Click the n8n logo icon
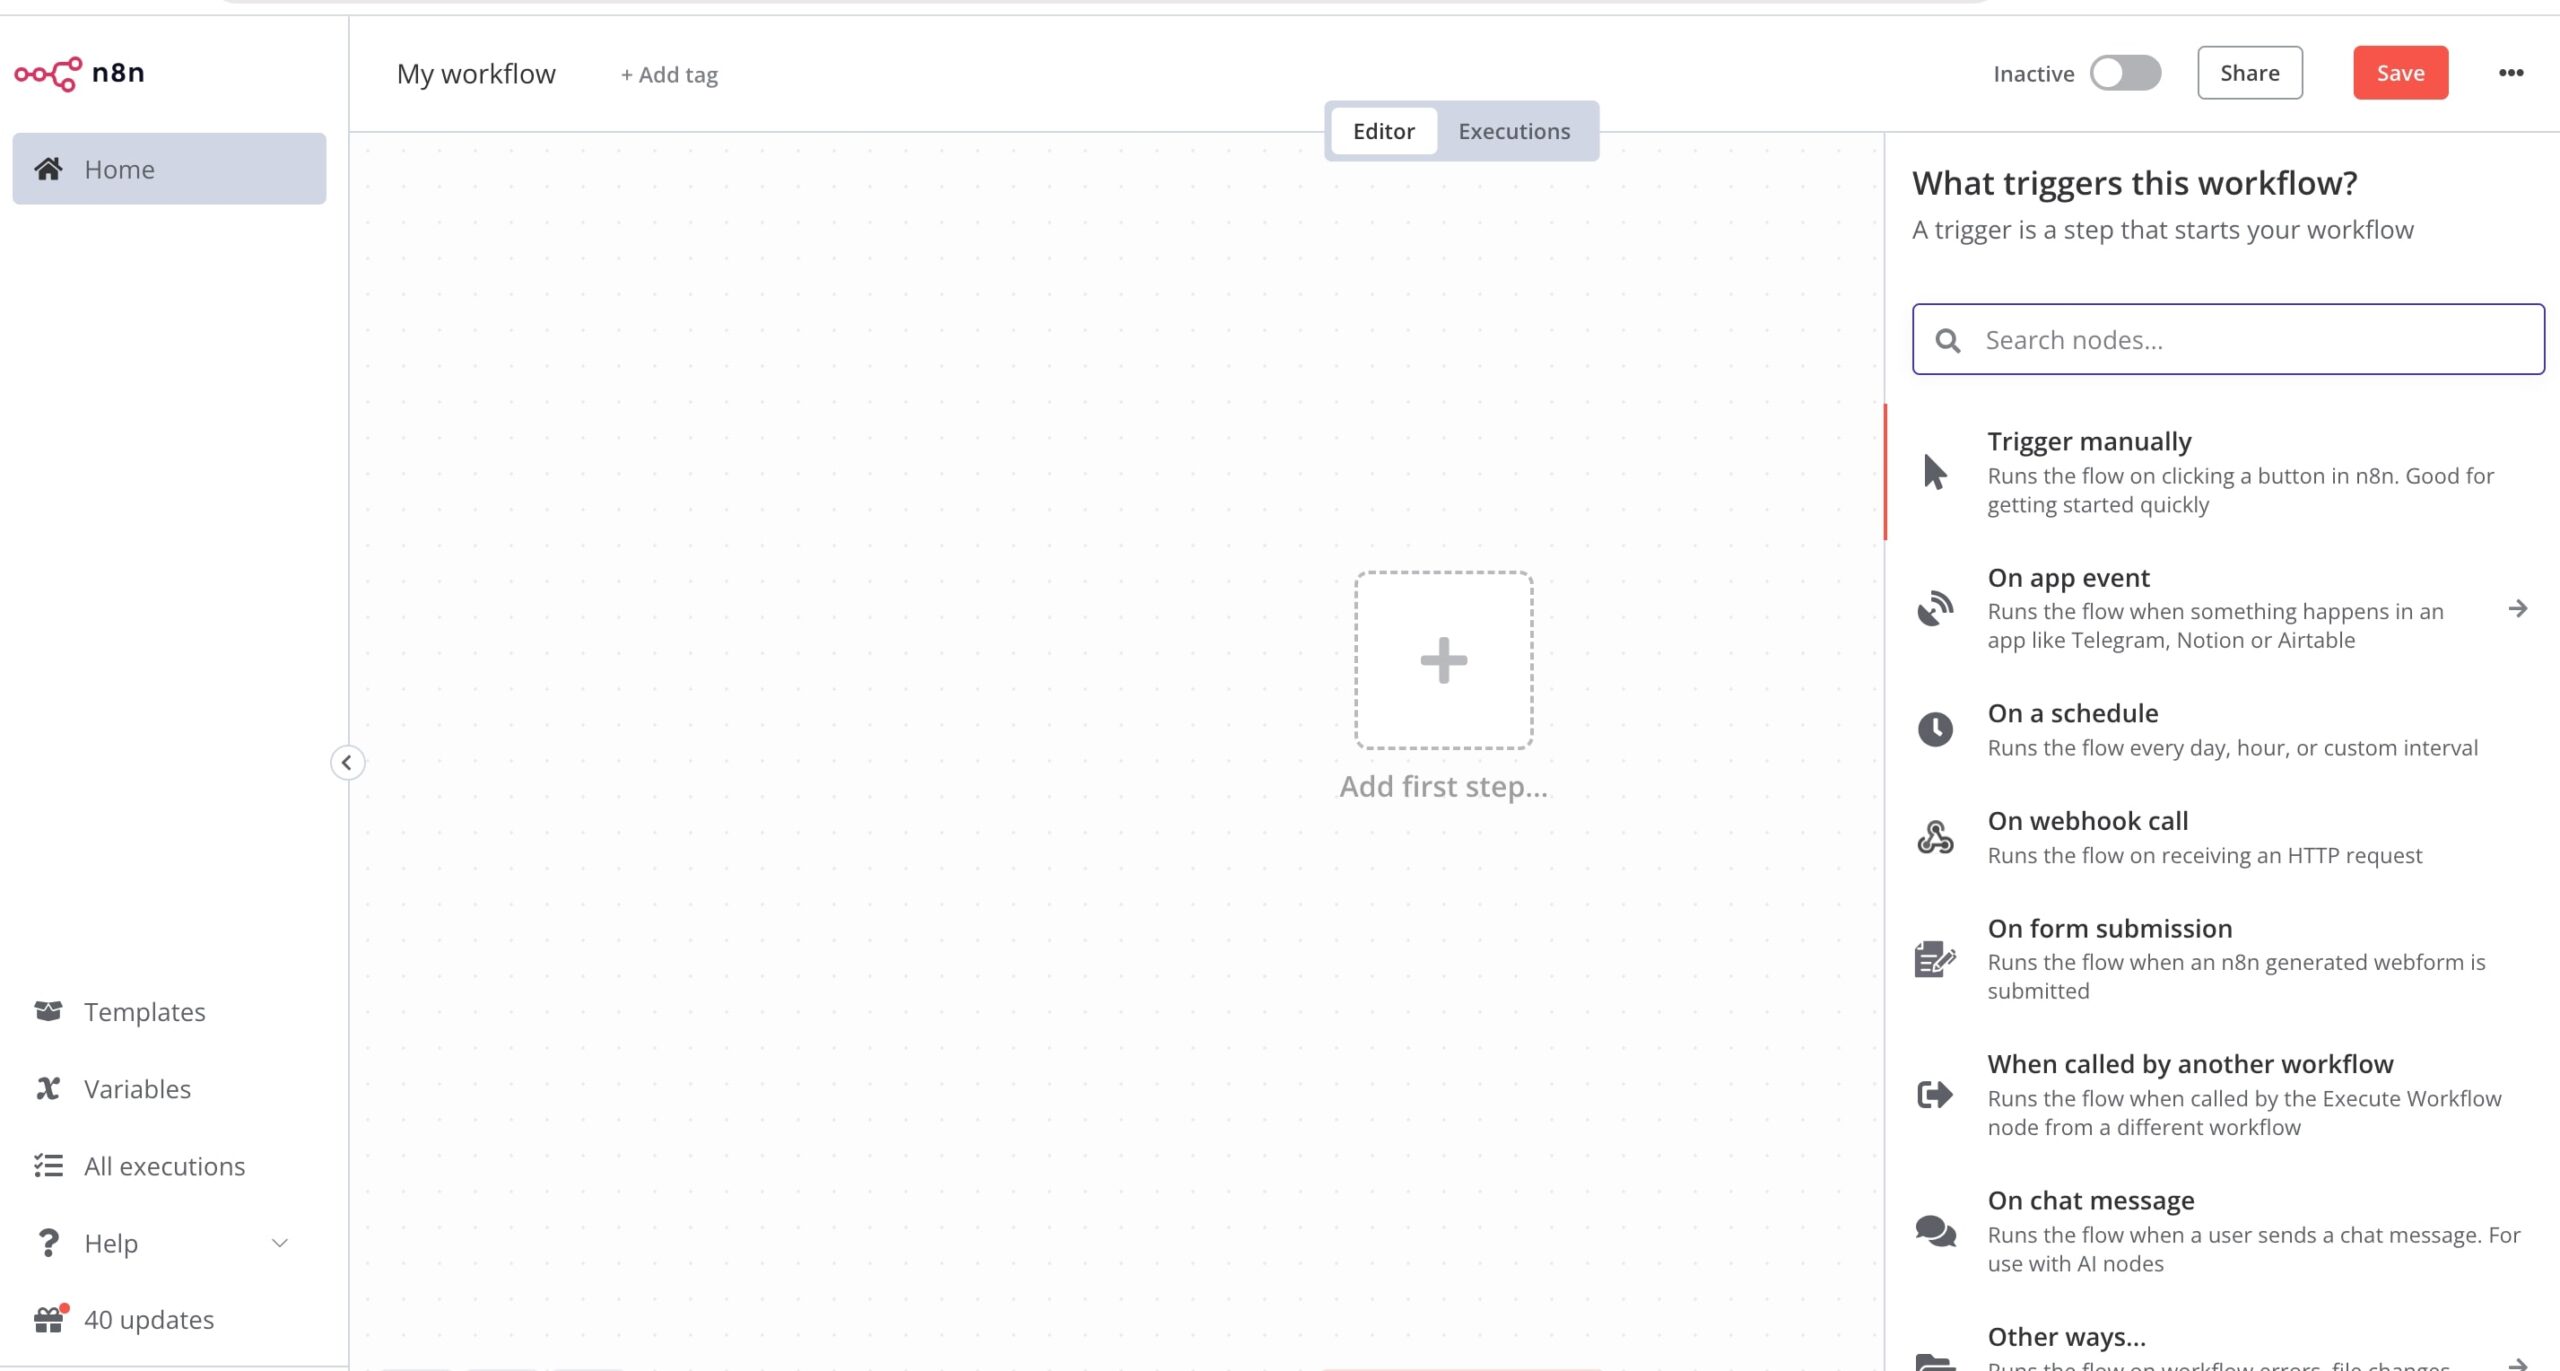 pyautogui.click(x=48, y=73)
